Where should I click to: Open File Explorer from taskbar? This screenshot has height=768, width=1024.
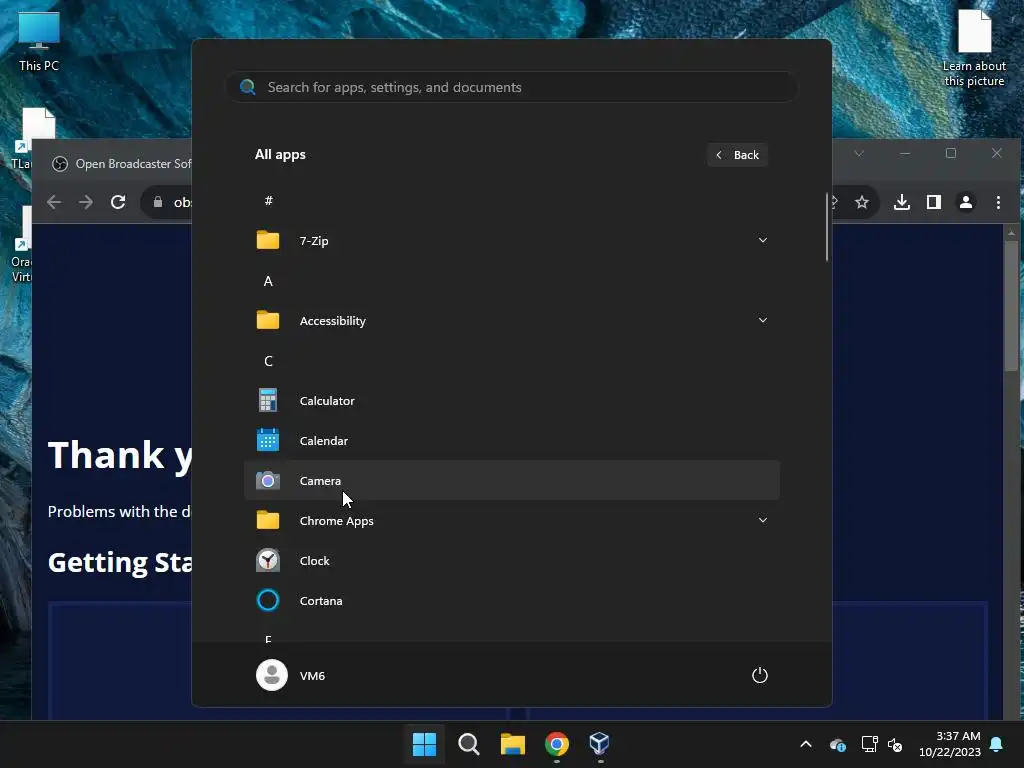coord(513,744)
